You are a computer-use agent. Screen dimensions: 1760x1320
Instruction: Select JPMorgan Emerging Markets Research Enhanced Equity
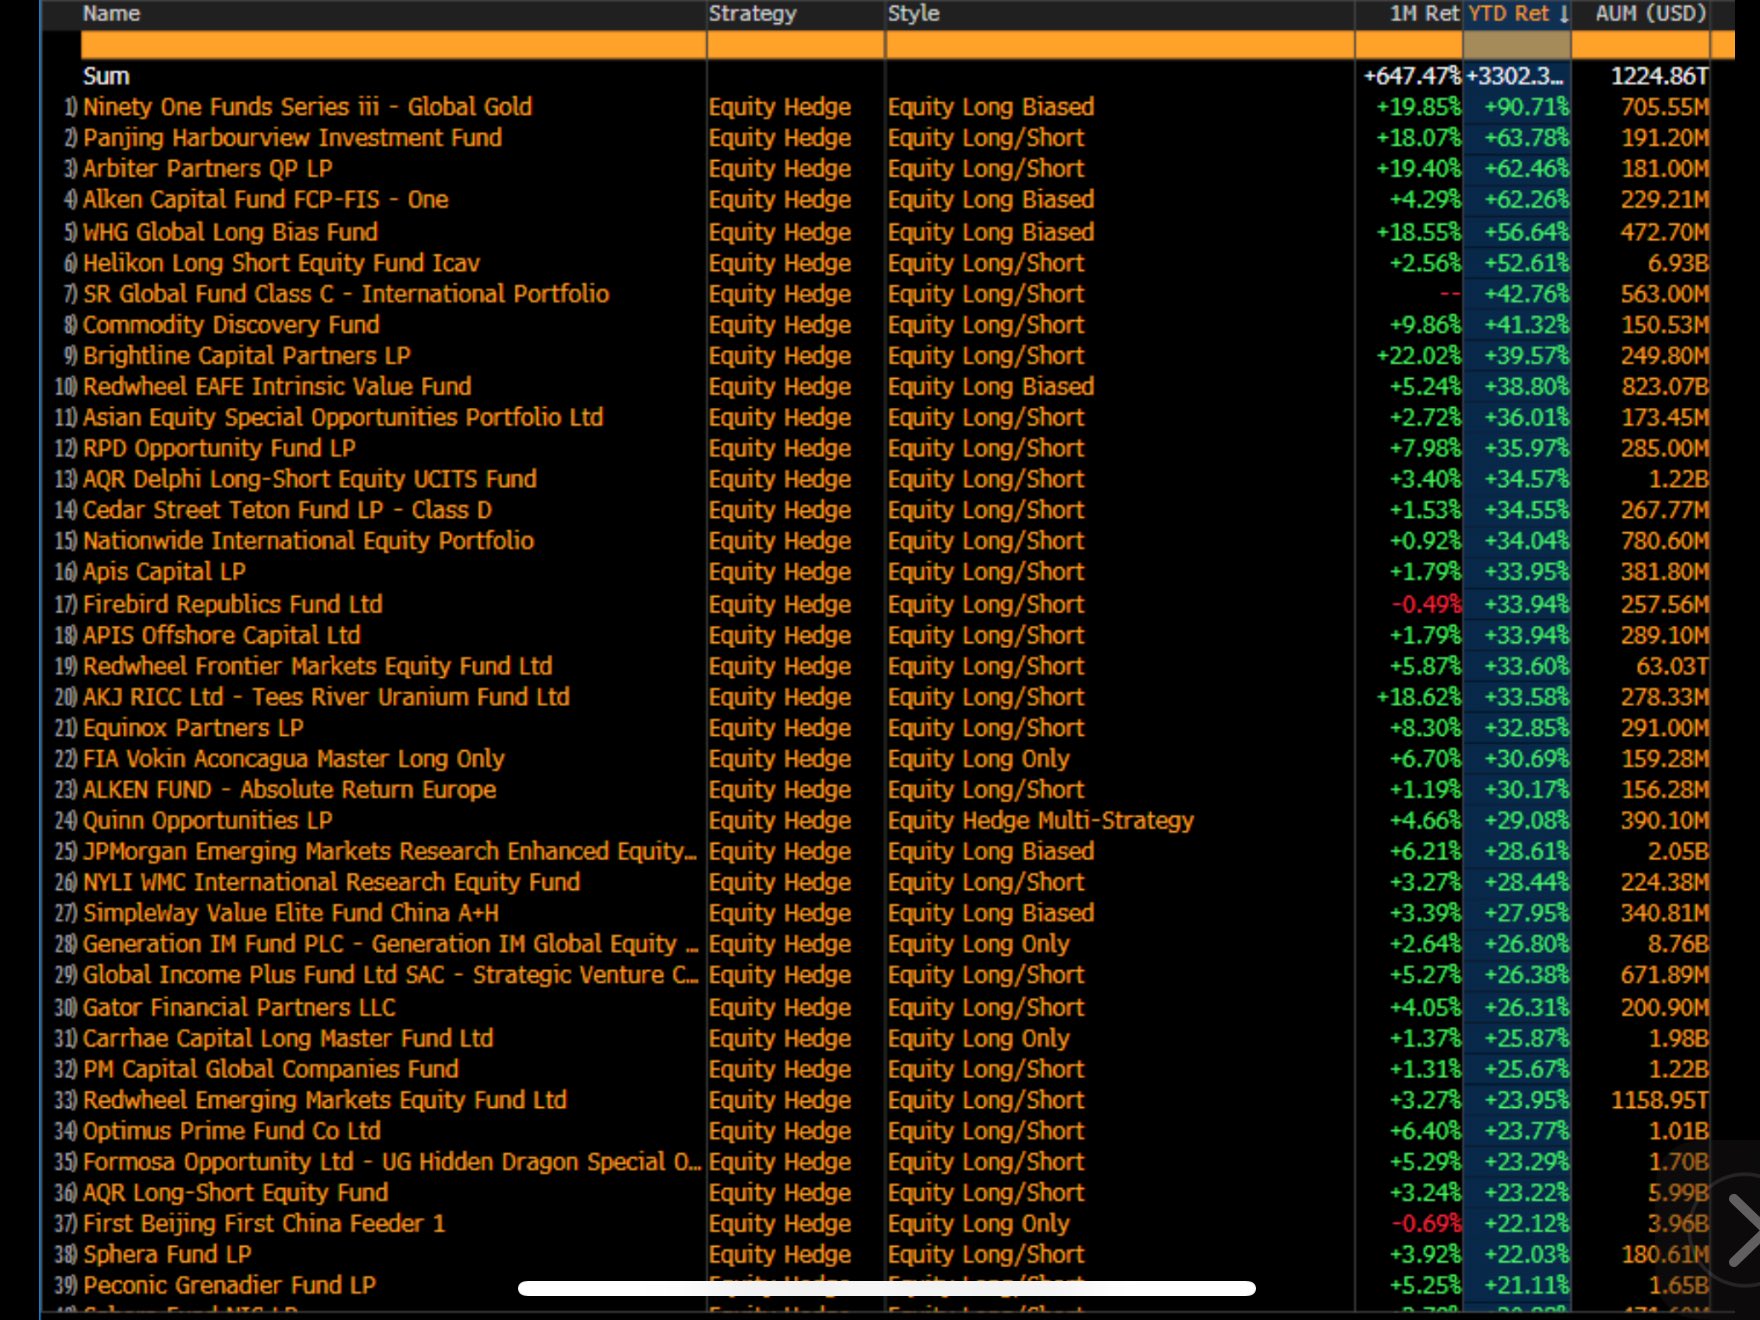tap(390, 853)
